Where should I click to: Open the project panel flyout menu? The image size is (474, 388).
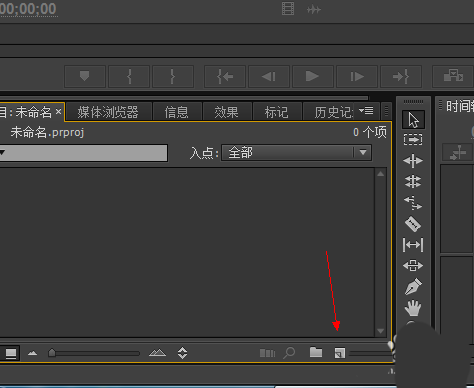point(366,111)
